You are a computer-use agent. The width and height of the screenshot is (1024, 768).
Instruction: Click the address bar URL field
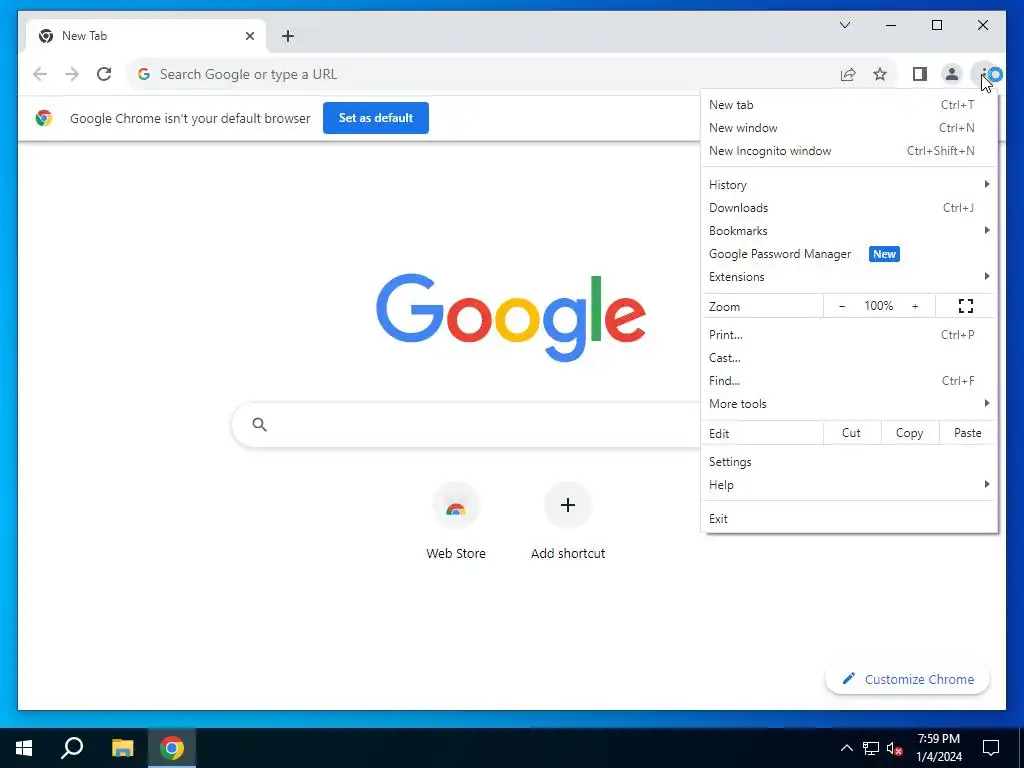pyautogui.click(x=483, y=74)
